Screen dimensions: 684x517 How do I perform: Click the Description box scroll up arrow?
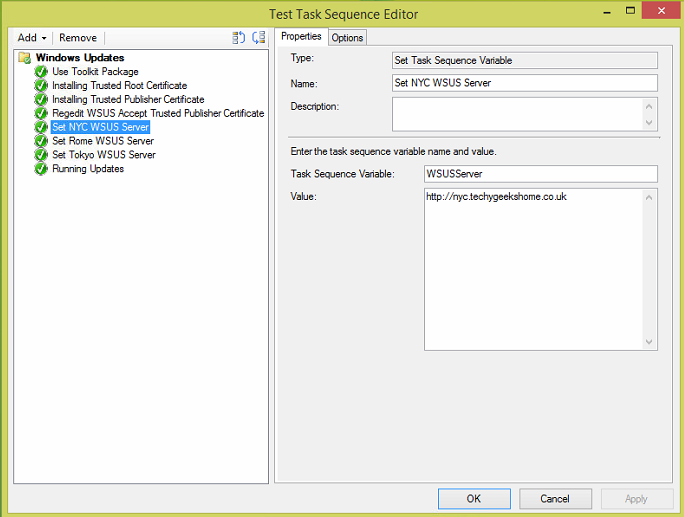pos(650,105)
